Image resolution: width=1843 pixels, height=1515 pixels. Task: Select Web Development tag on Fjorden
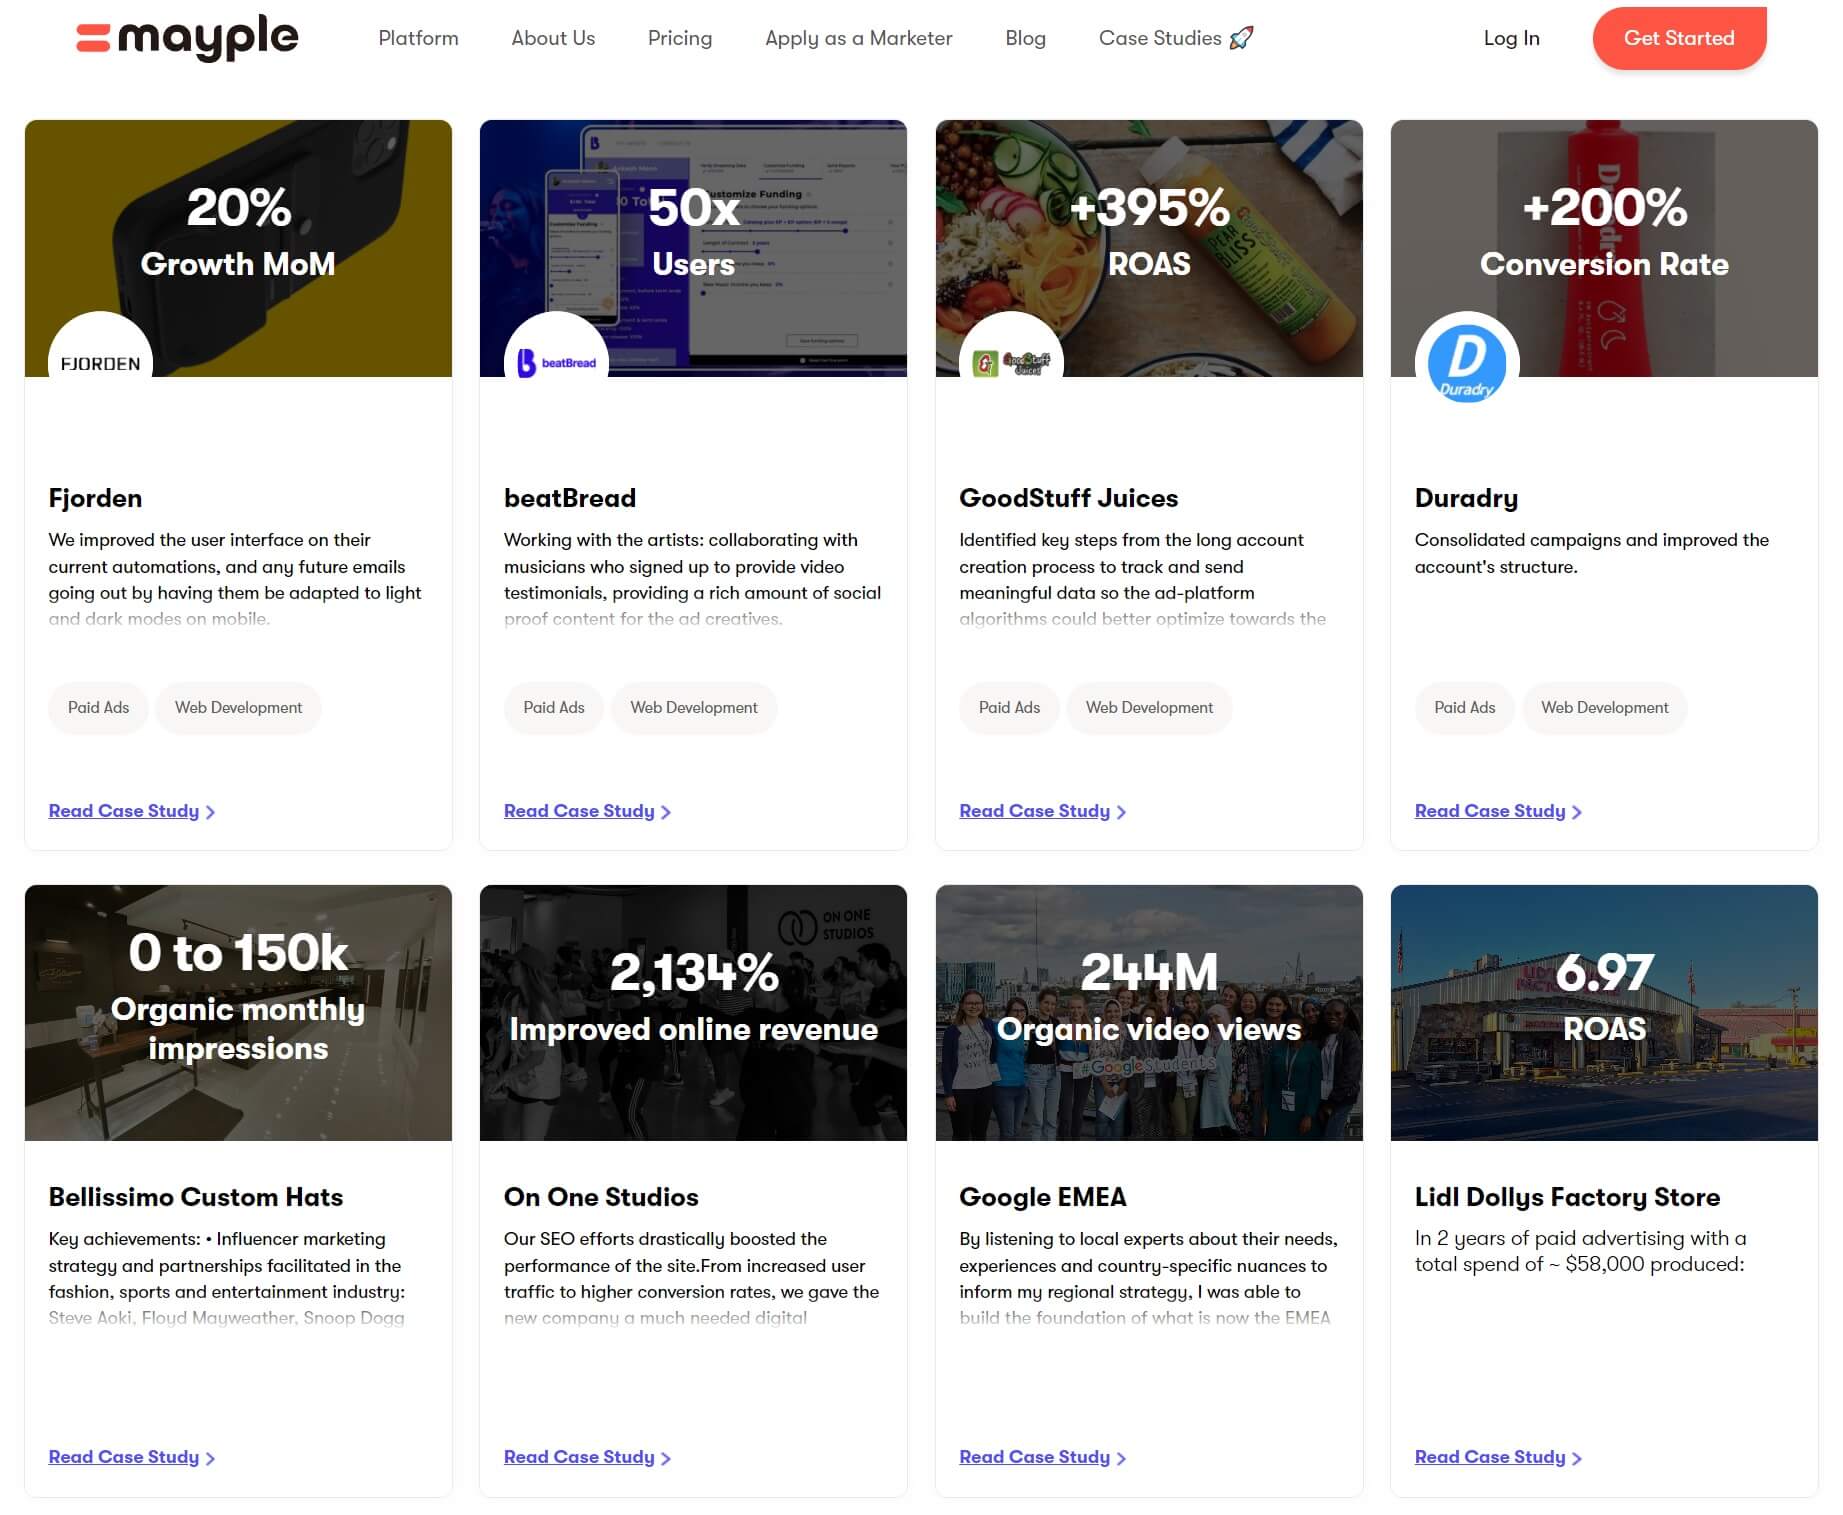point(238,708)
